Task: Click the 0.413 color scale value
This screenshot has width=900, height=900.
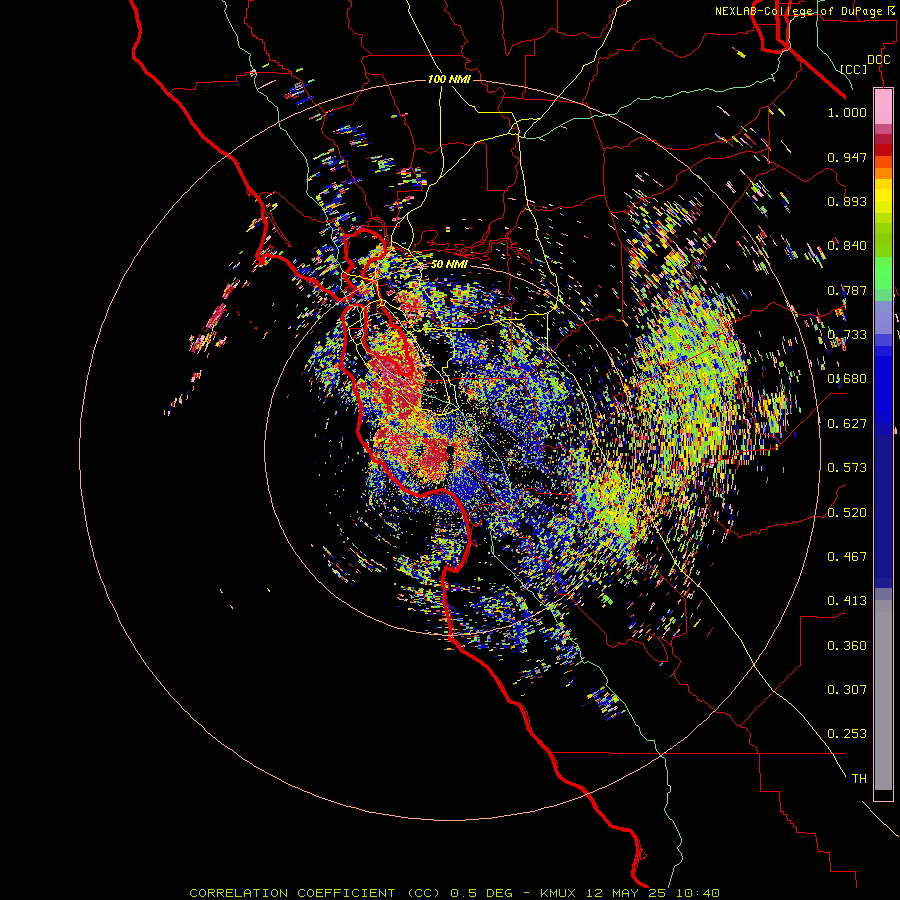Action: coord(847,601)
